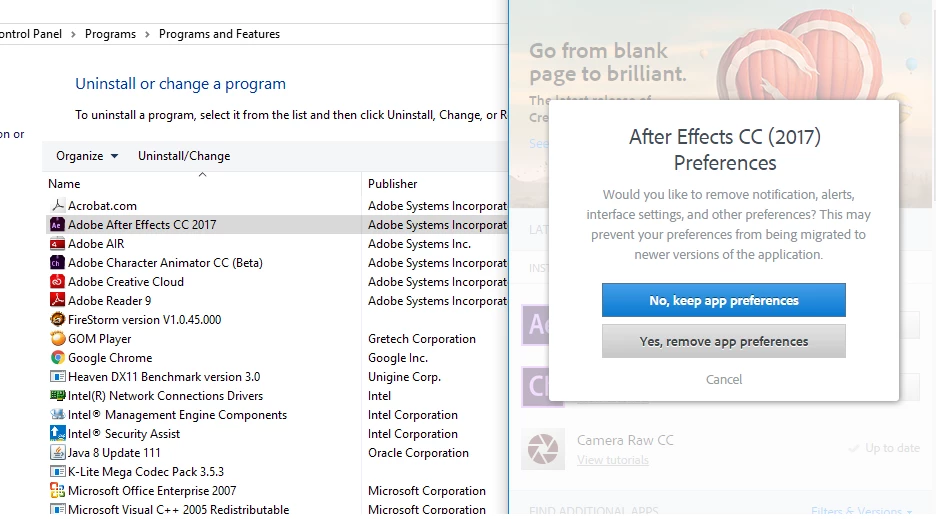
Task: Click the Intel Management Engine Components icon
Action: click(57, 414)
